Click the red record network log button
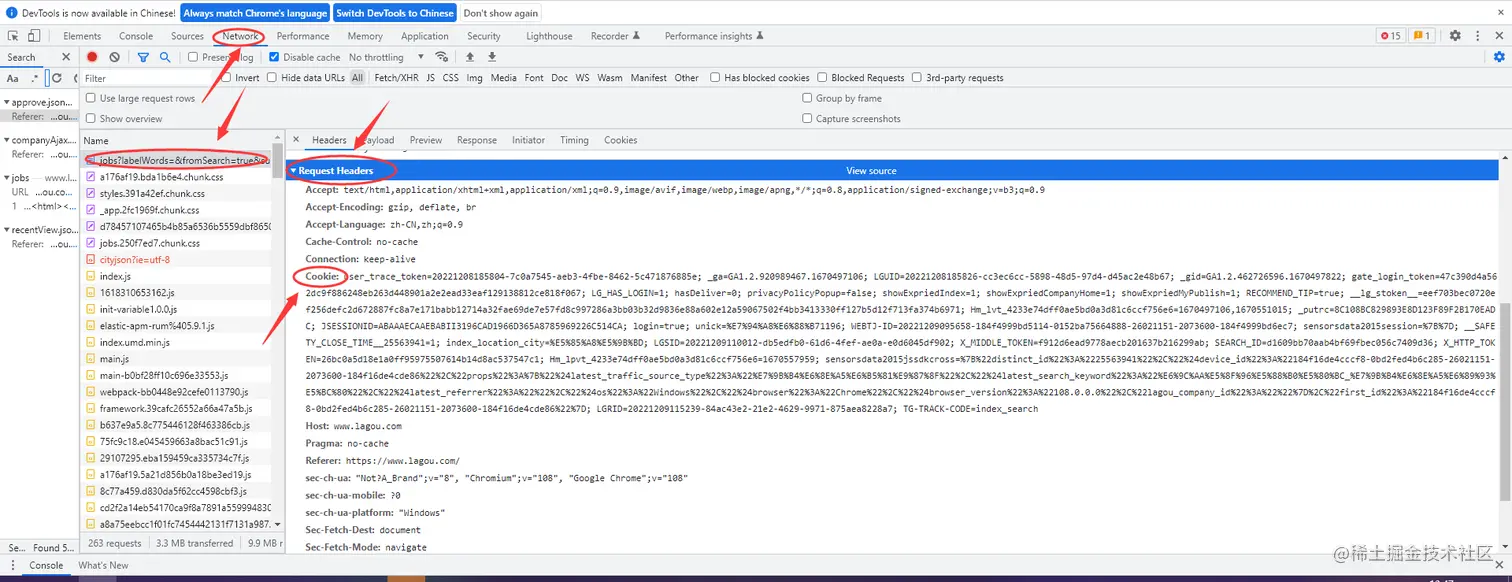1512x582 pixels. click(x=92, y=57)
